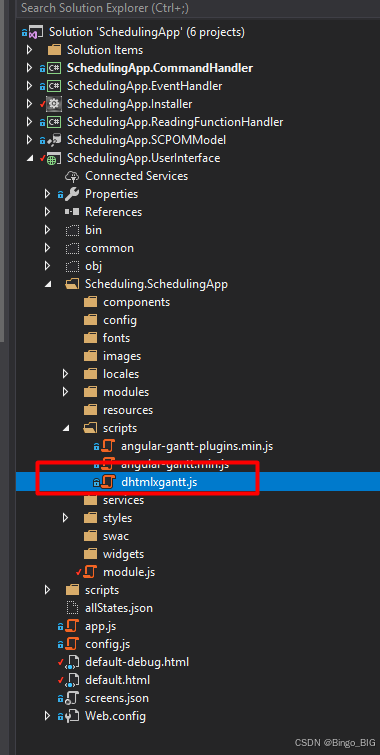Expand the SchedulingApp.CommandHandler project

[30, 68]
